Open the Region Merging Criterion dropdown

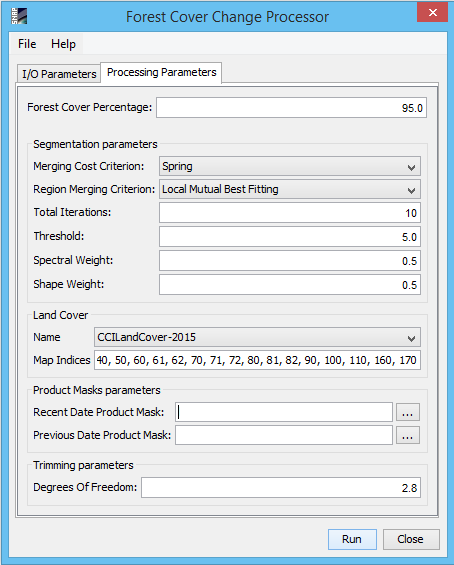pyautogui.click(x=290, y=189)
